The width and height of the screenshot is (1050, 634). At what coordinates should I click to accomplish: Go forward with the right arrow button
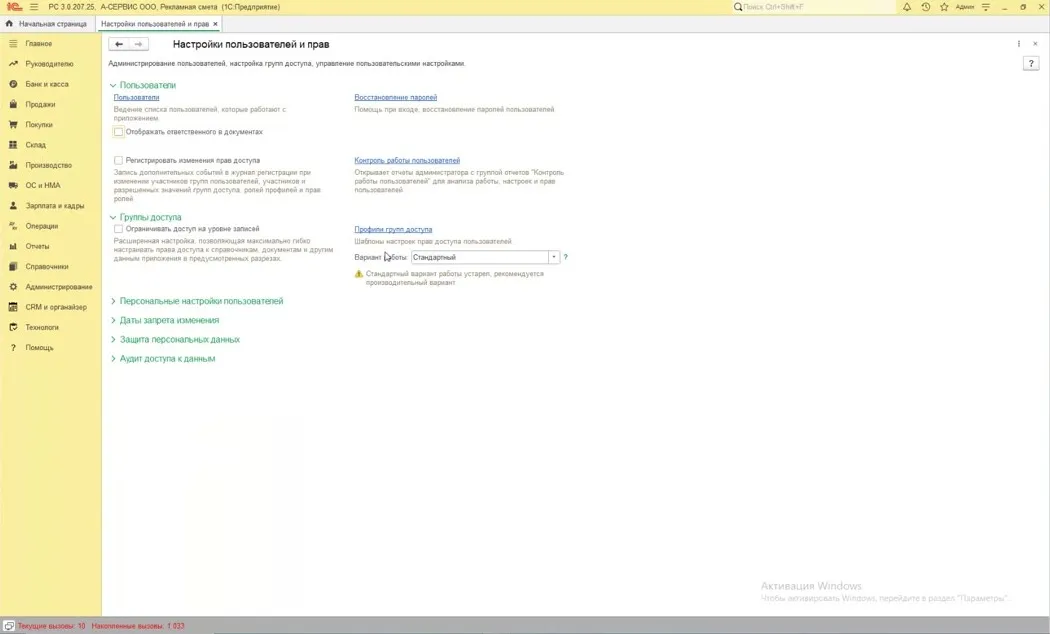(139, 44)
